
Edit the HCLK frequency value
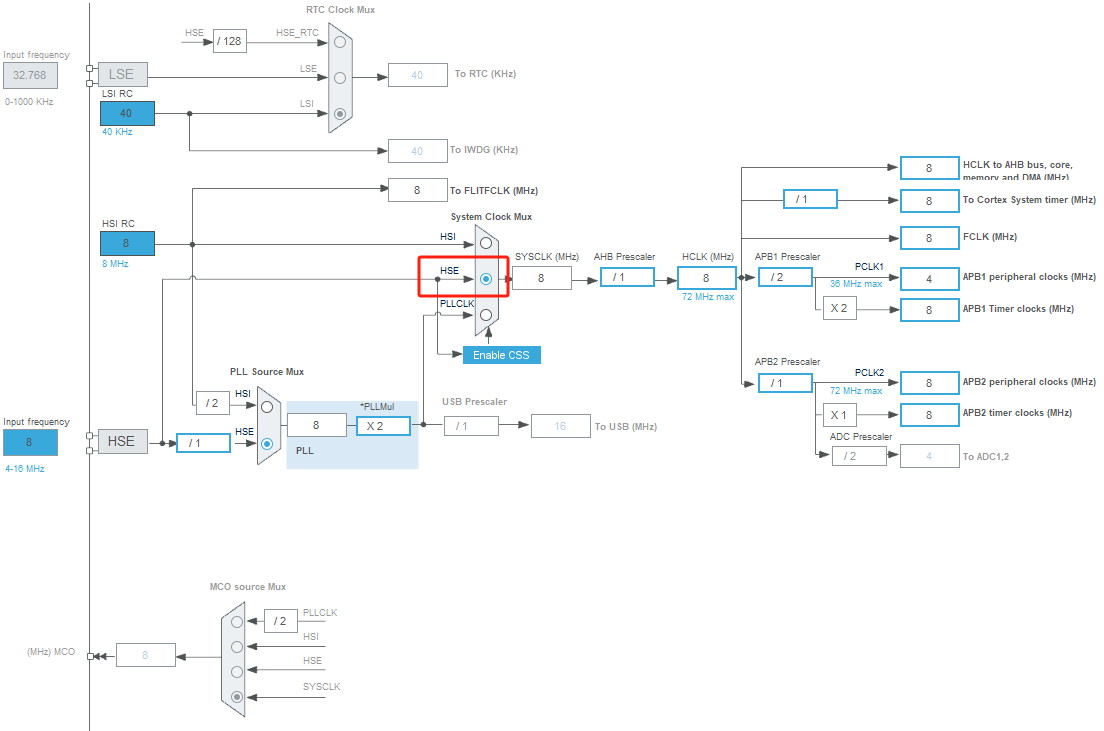pyautogui.click(x=707, y=277)
